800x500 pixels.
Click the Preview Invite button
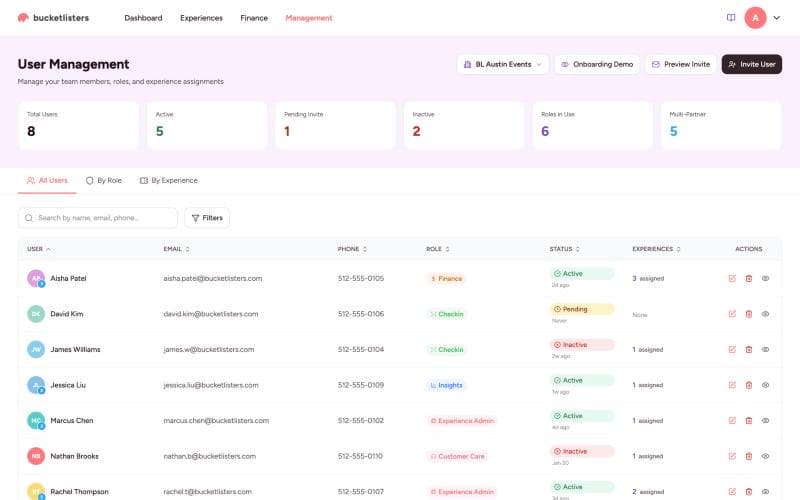click(681, 64)
